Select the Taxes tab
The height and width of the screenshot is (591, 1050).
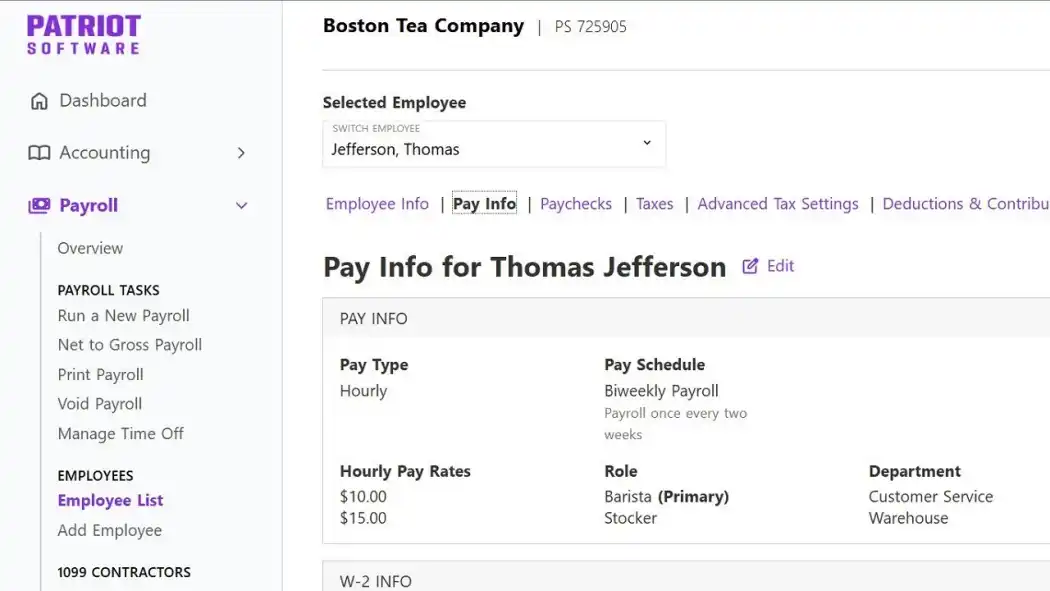point(655,204)
